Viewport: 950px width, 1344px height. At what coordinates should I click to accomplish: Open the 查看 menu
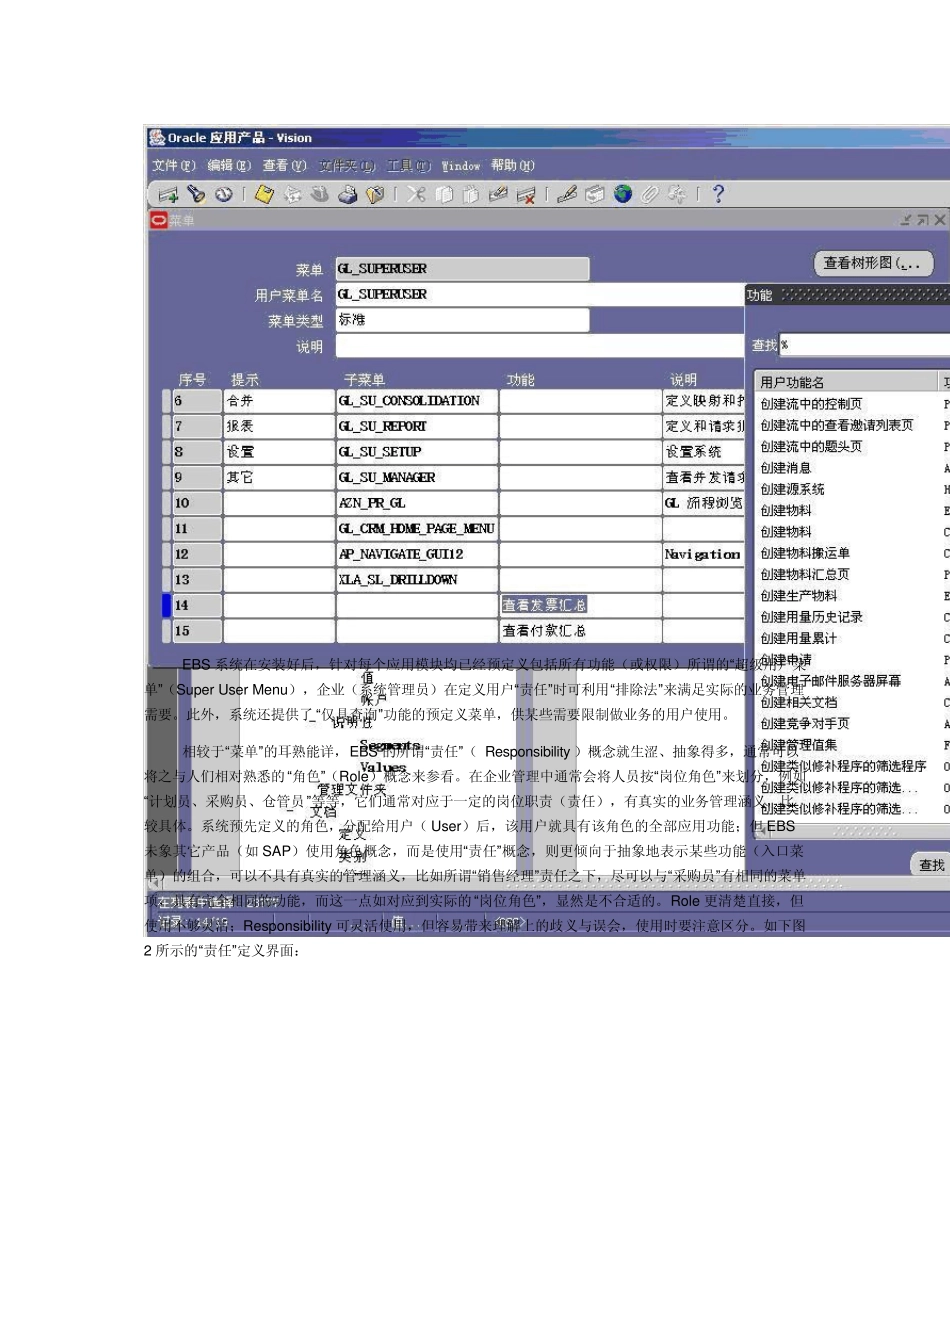[284, 166]
